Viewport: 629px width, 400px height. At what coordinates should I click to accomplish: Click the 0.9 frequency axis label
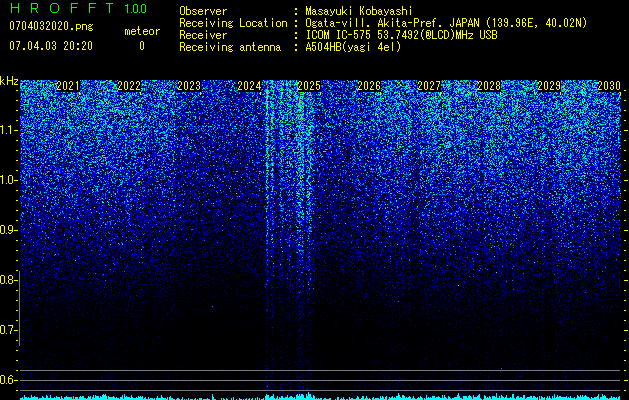pyautogui.click(x=8, y=230)
